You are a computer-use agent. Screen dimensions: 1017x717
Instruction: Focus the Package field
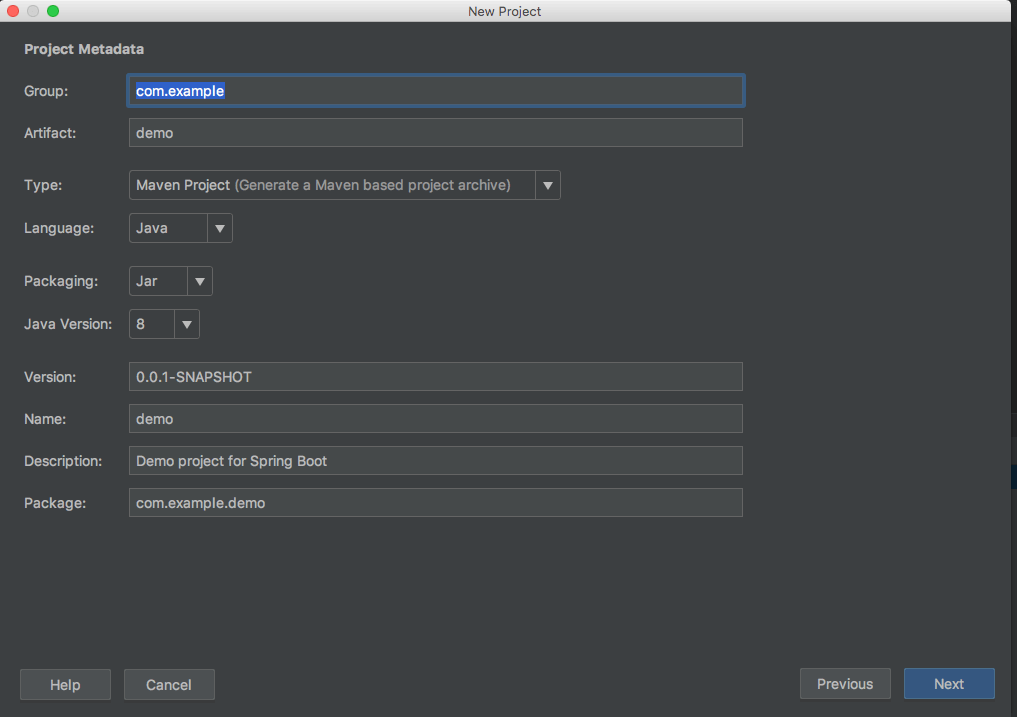[x=435, y=503]
